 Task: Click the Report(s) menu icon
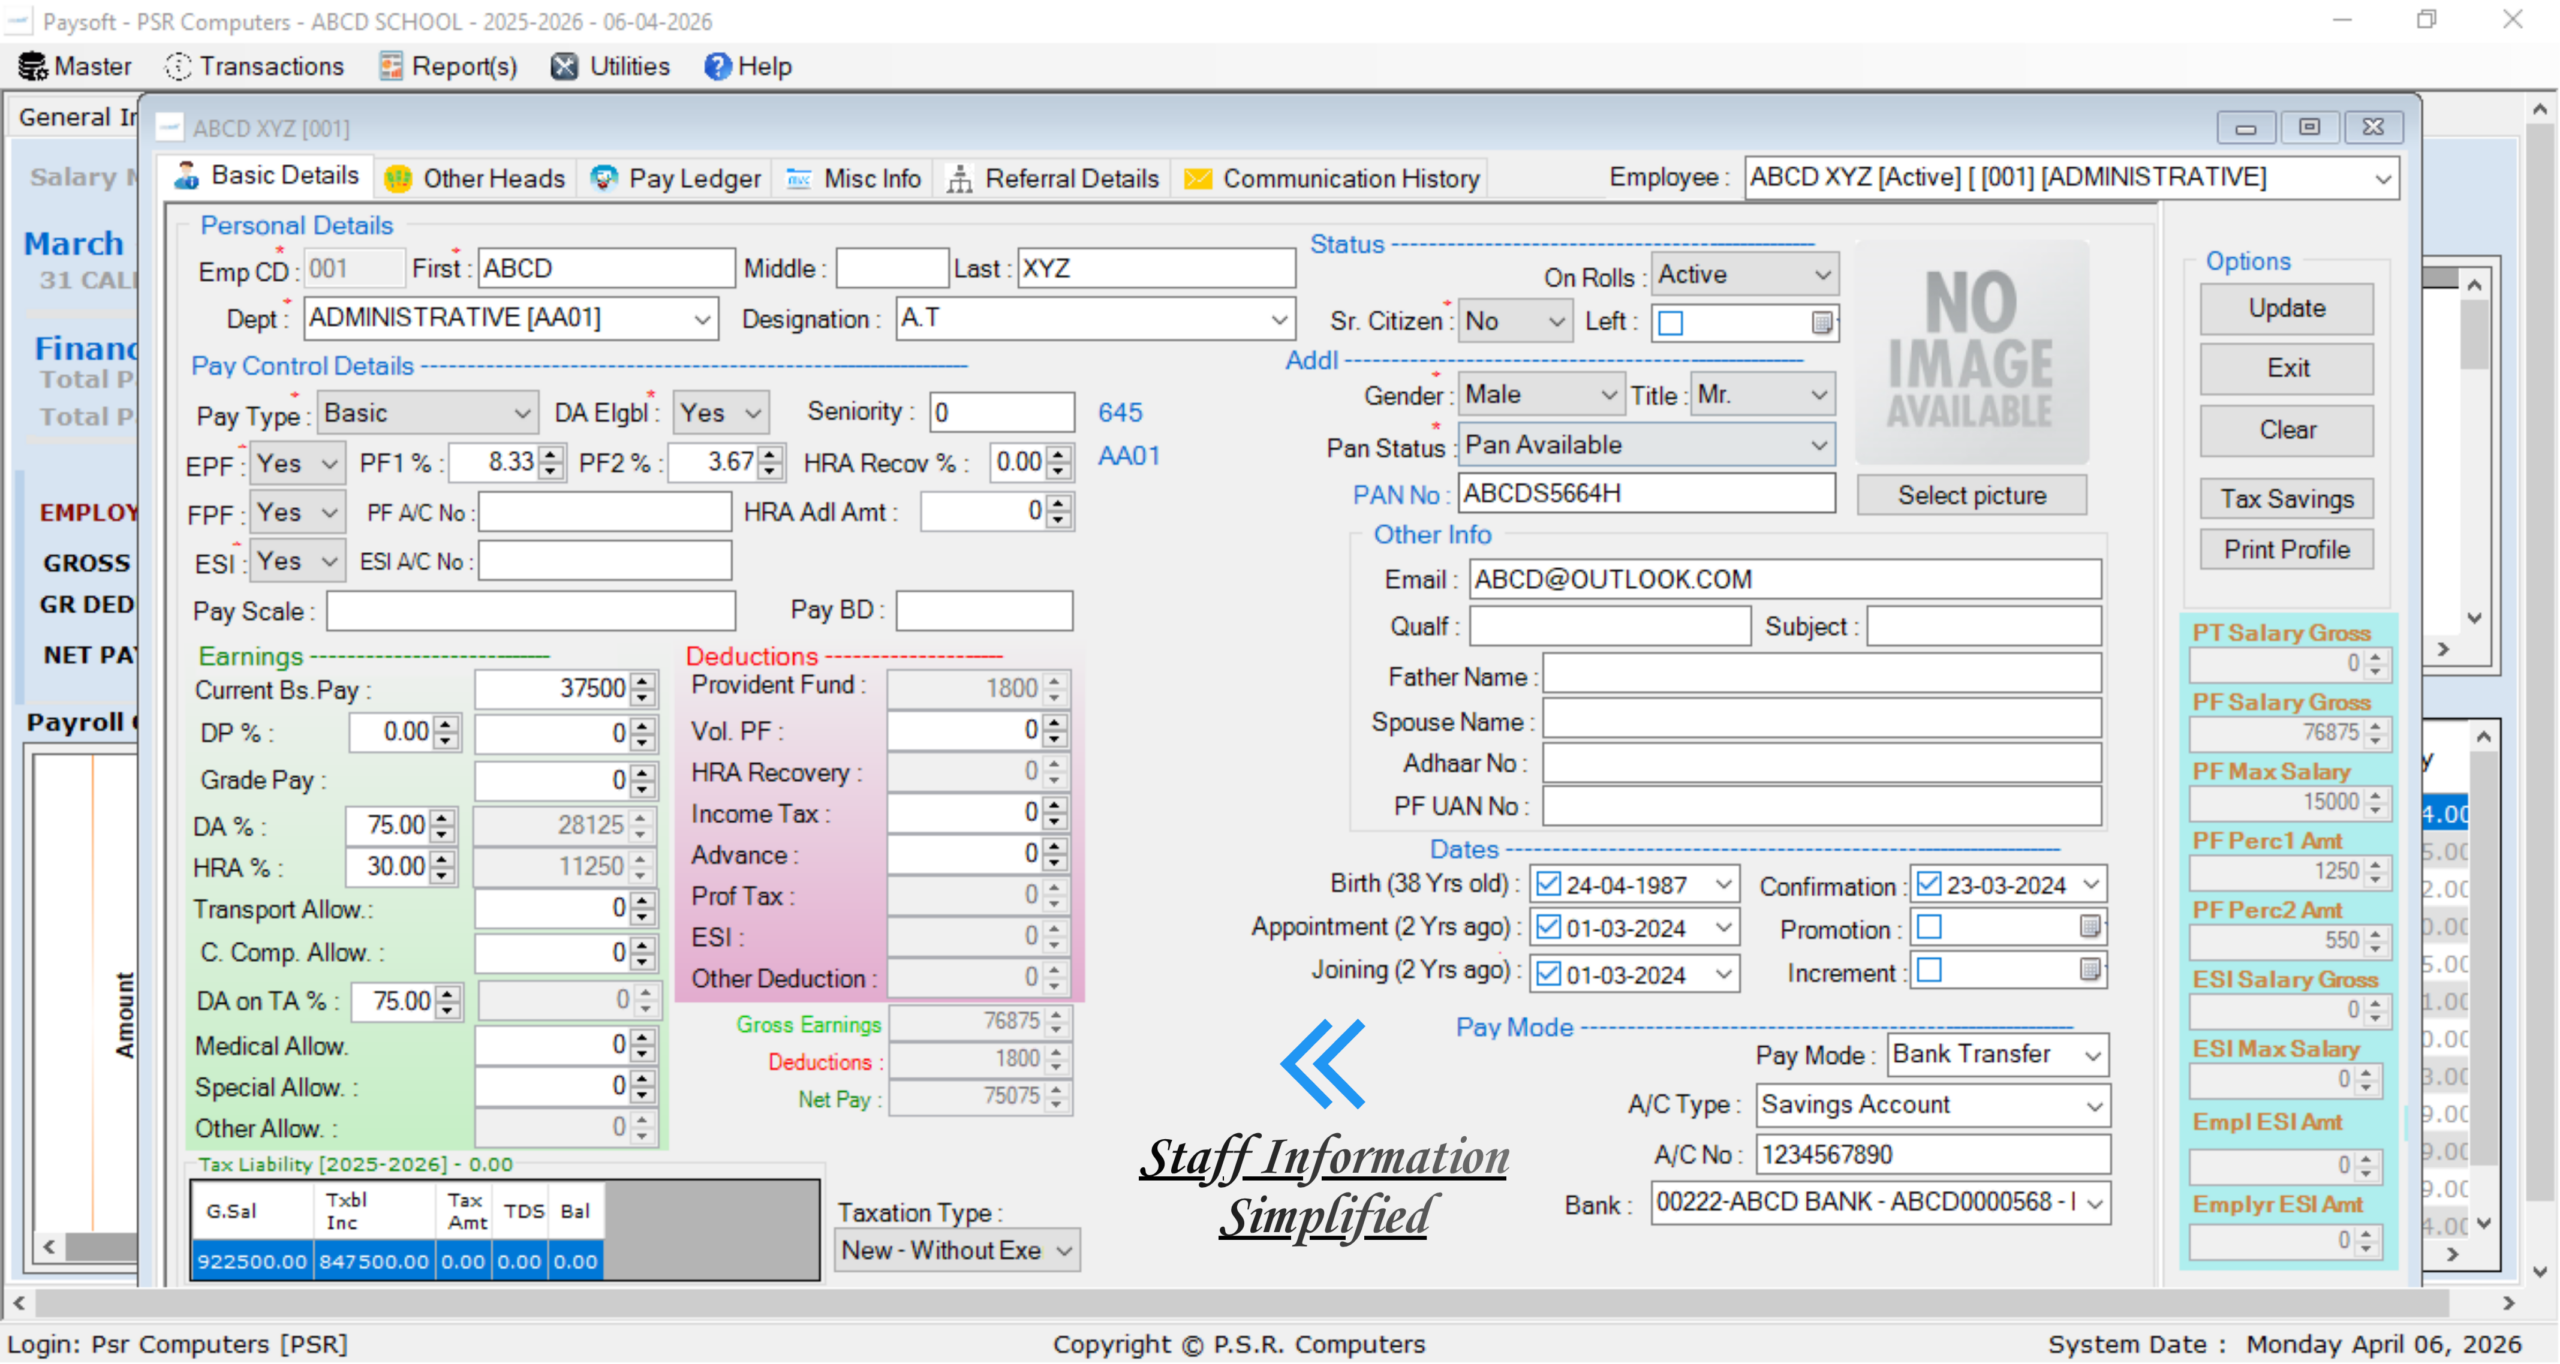point(391,67)
